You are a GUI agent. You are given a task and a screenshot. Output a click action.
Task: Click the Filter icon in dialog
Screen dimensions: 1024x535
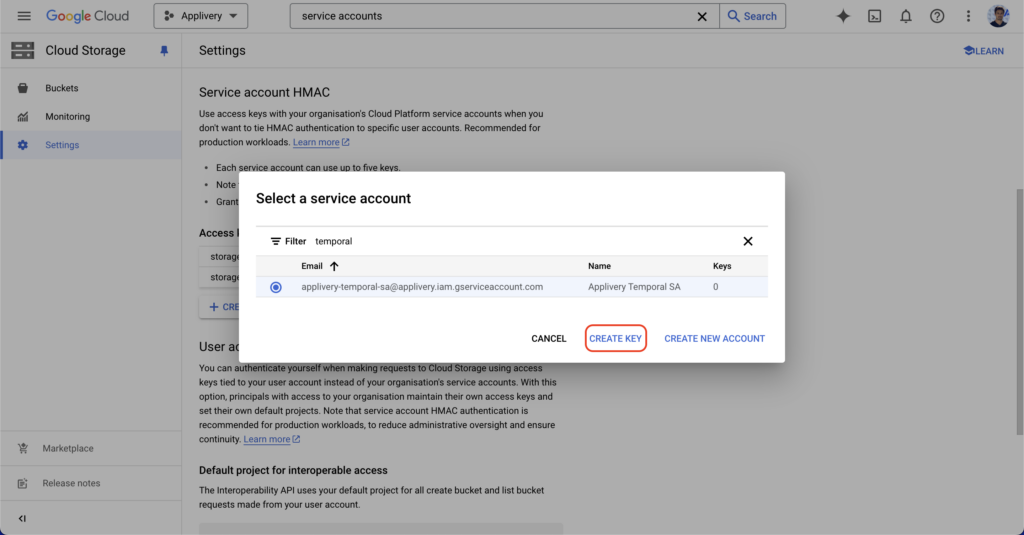click(276, 242)
